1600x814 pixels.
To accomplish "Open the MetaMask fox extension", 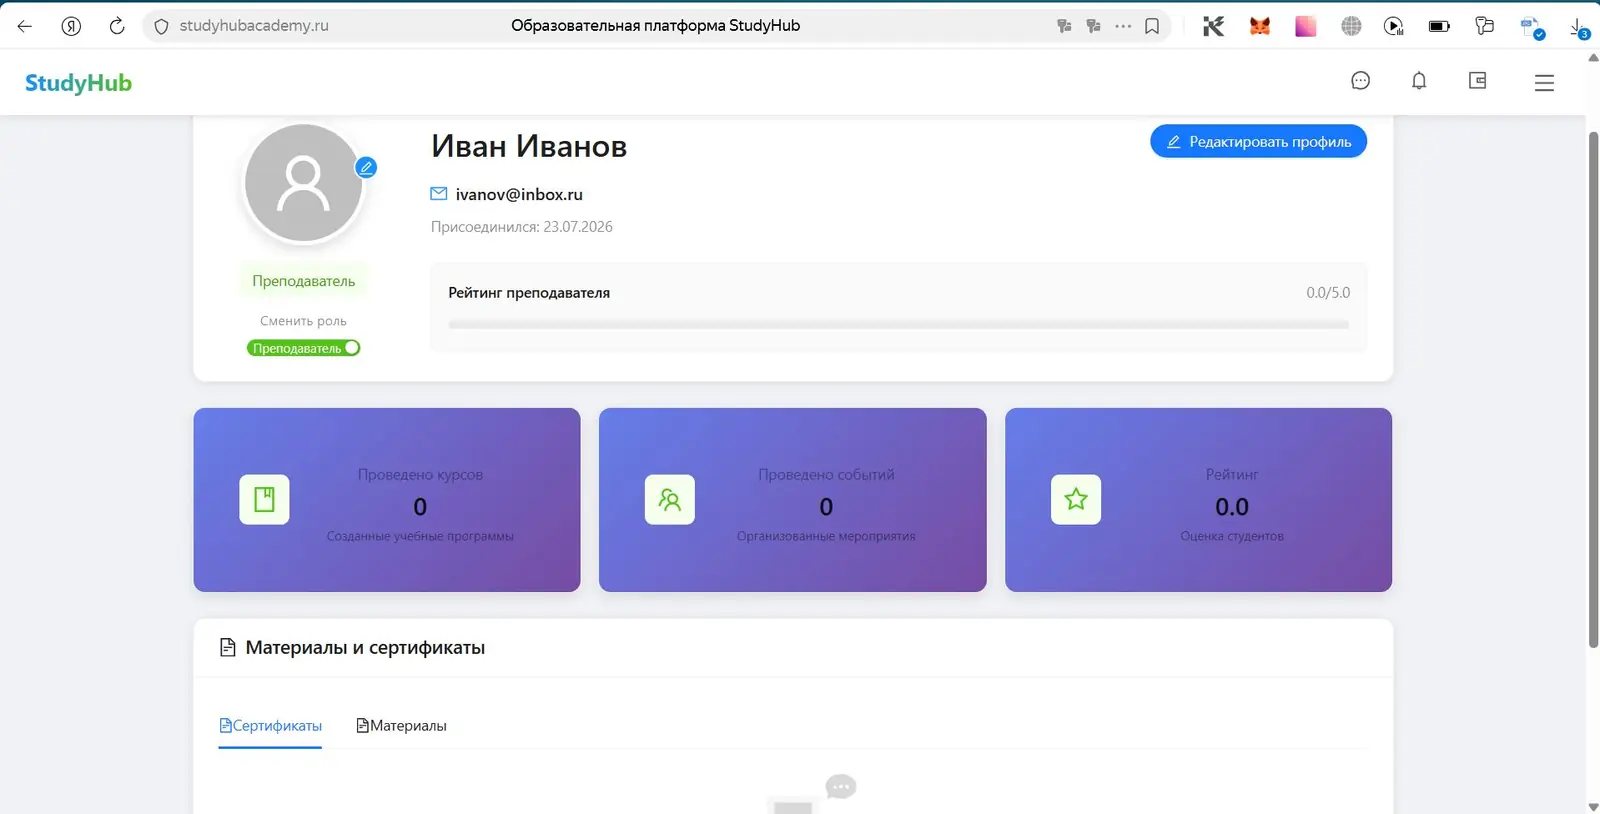I will (x=1260, y=26).
